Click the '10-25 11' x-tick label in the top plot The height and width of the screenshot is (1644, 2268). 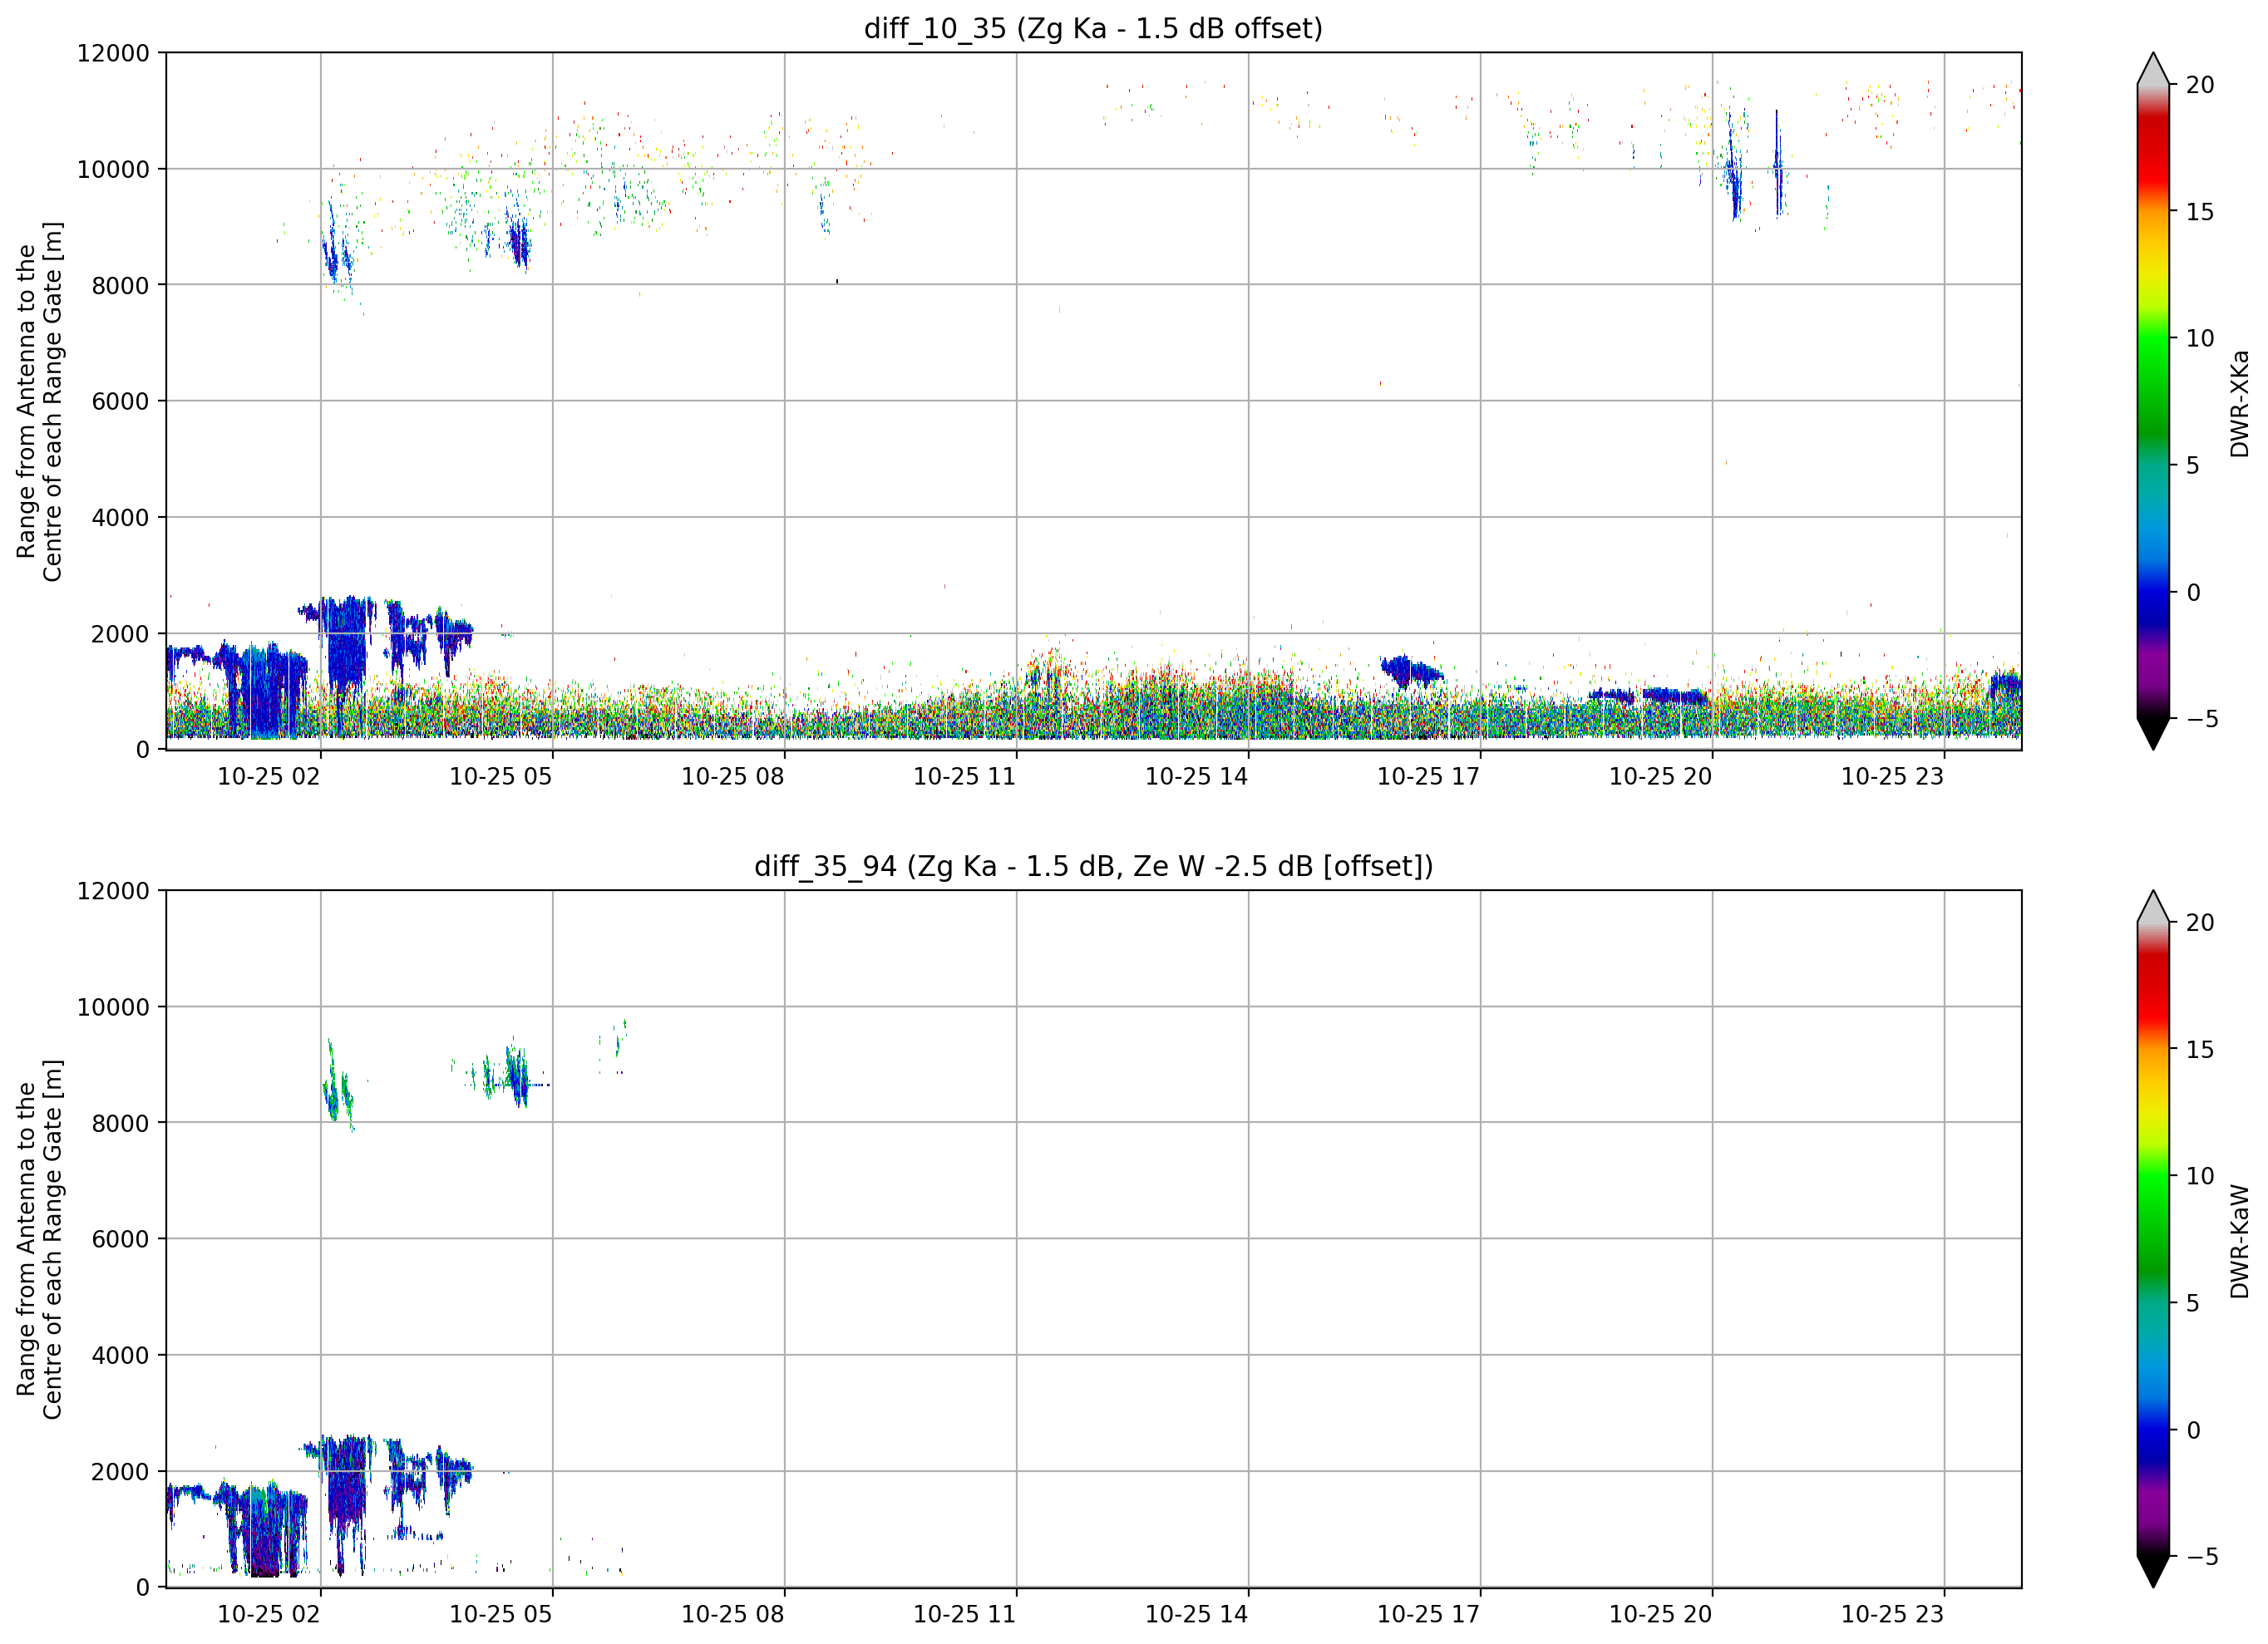[965, 776]
